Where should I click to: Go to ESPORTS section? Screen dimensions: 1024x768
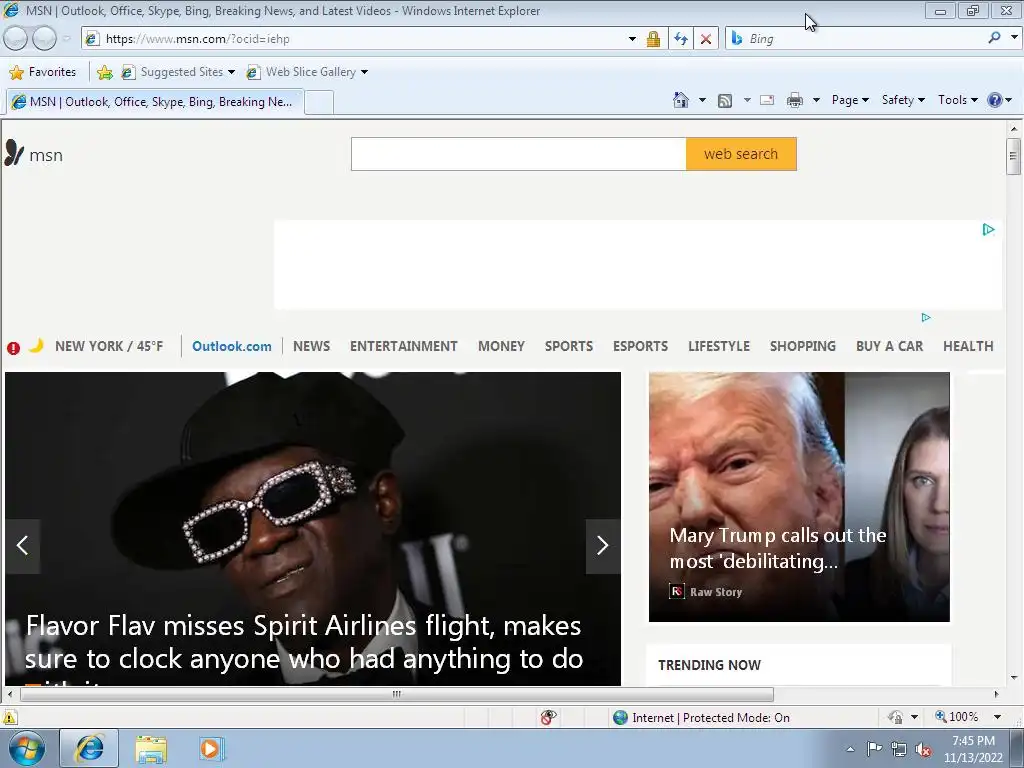point(640,346)
